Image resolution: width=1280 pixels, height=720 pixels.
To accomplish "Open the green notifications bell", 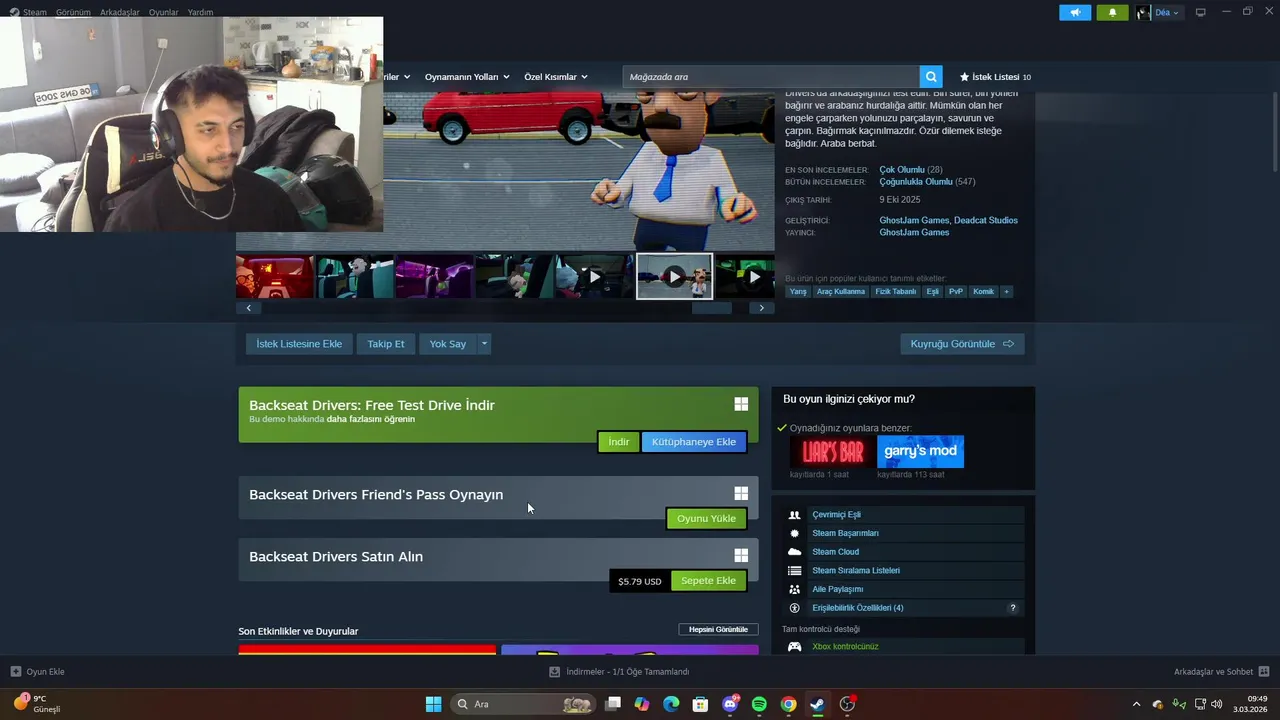I will [1112, 12].
